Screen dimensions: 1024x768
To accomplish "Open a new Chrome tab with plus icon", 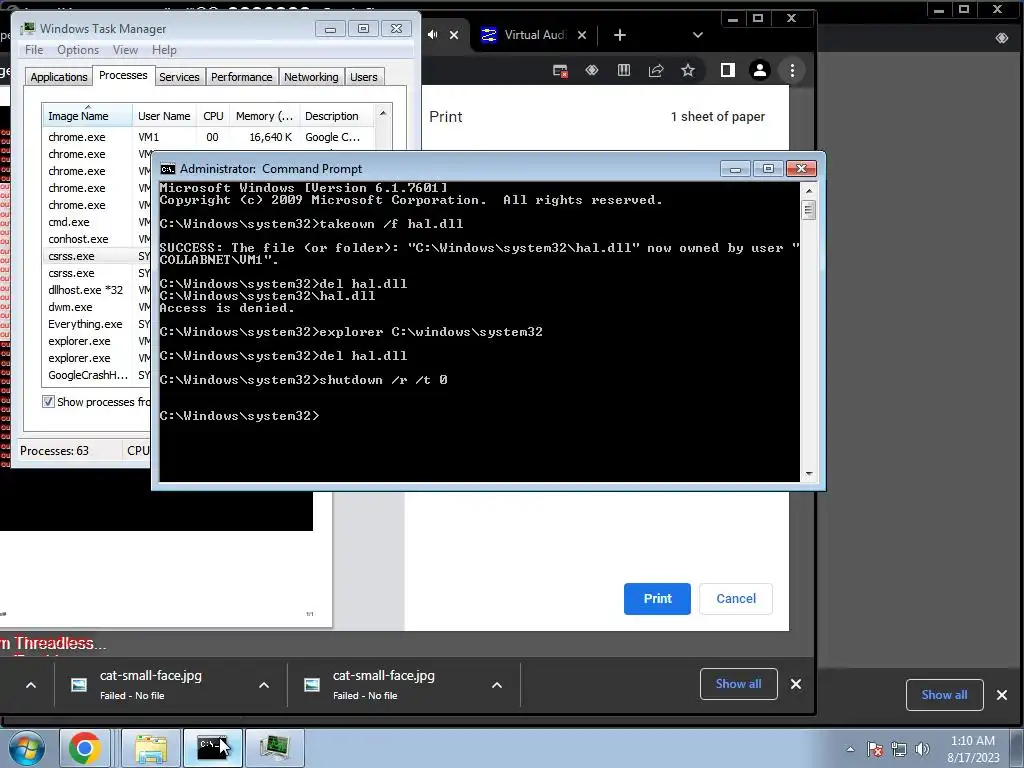I will [x=620, y=35].
